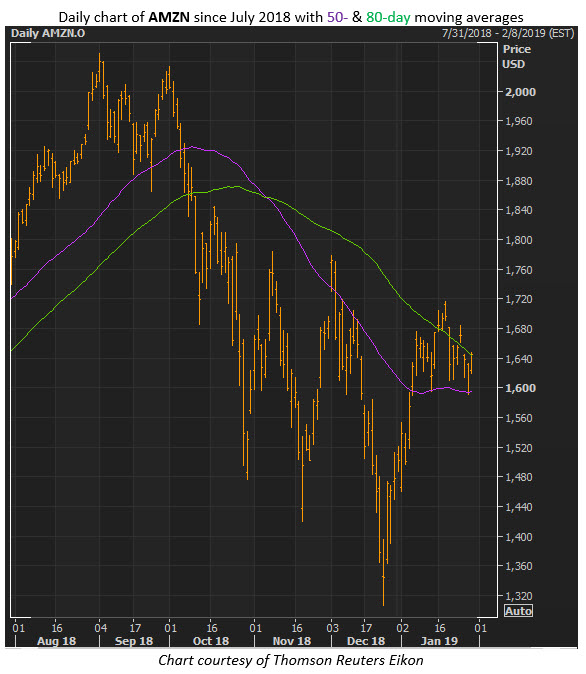Click the 1,720 price axis label
The width and height of the screenshot is (586, 674).
[519, 299]
